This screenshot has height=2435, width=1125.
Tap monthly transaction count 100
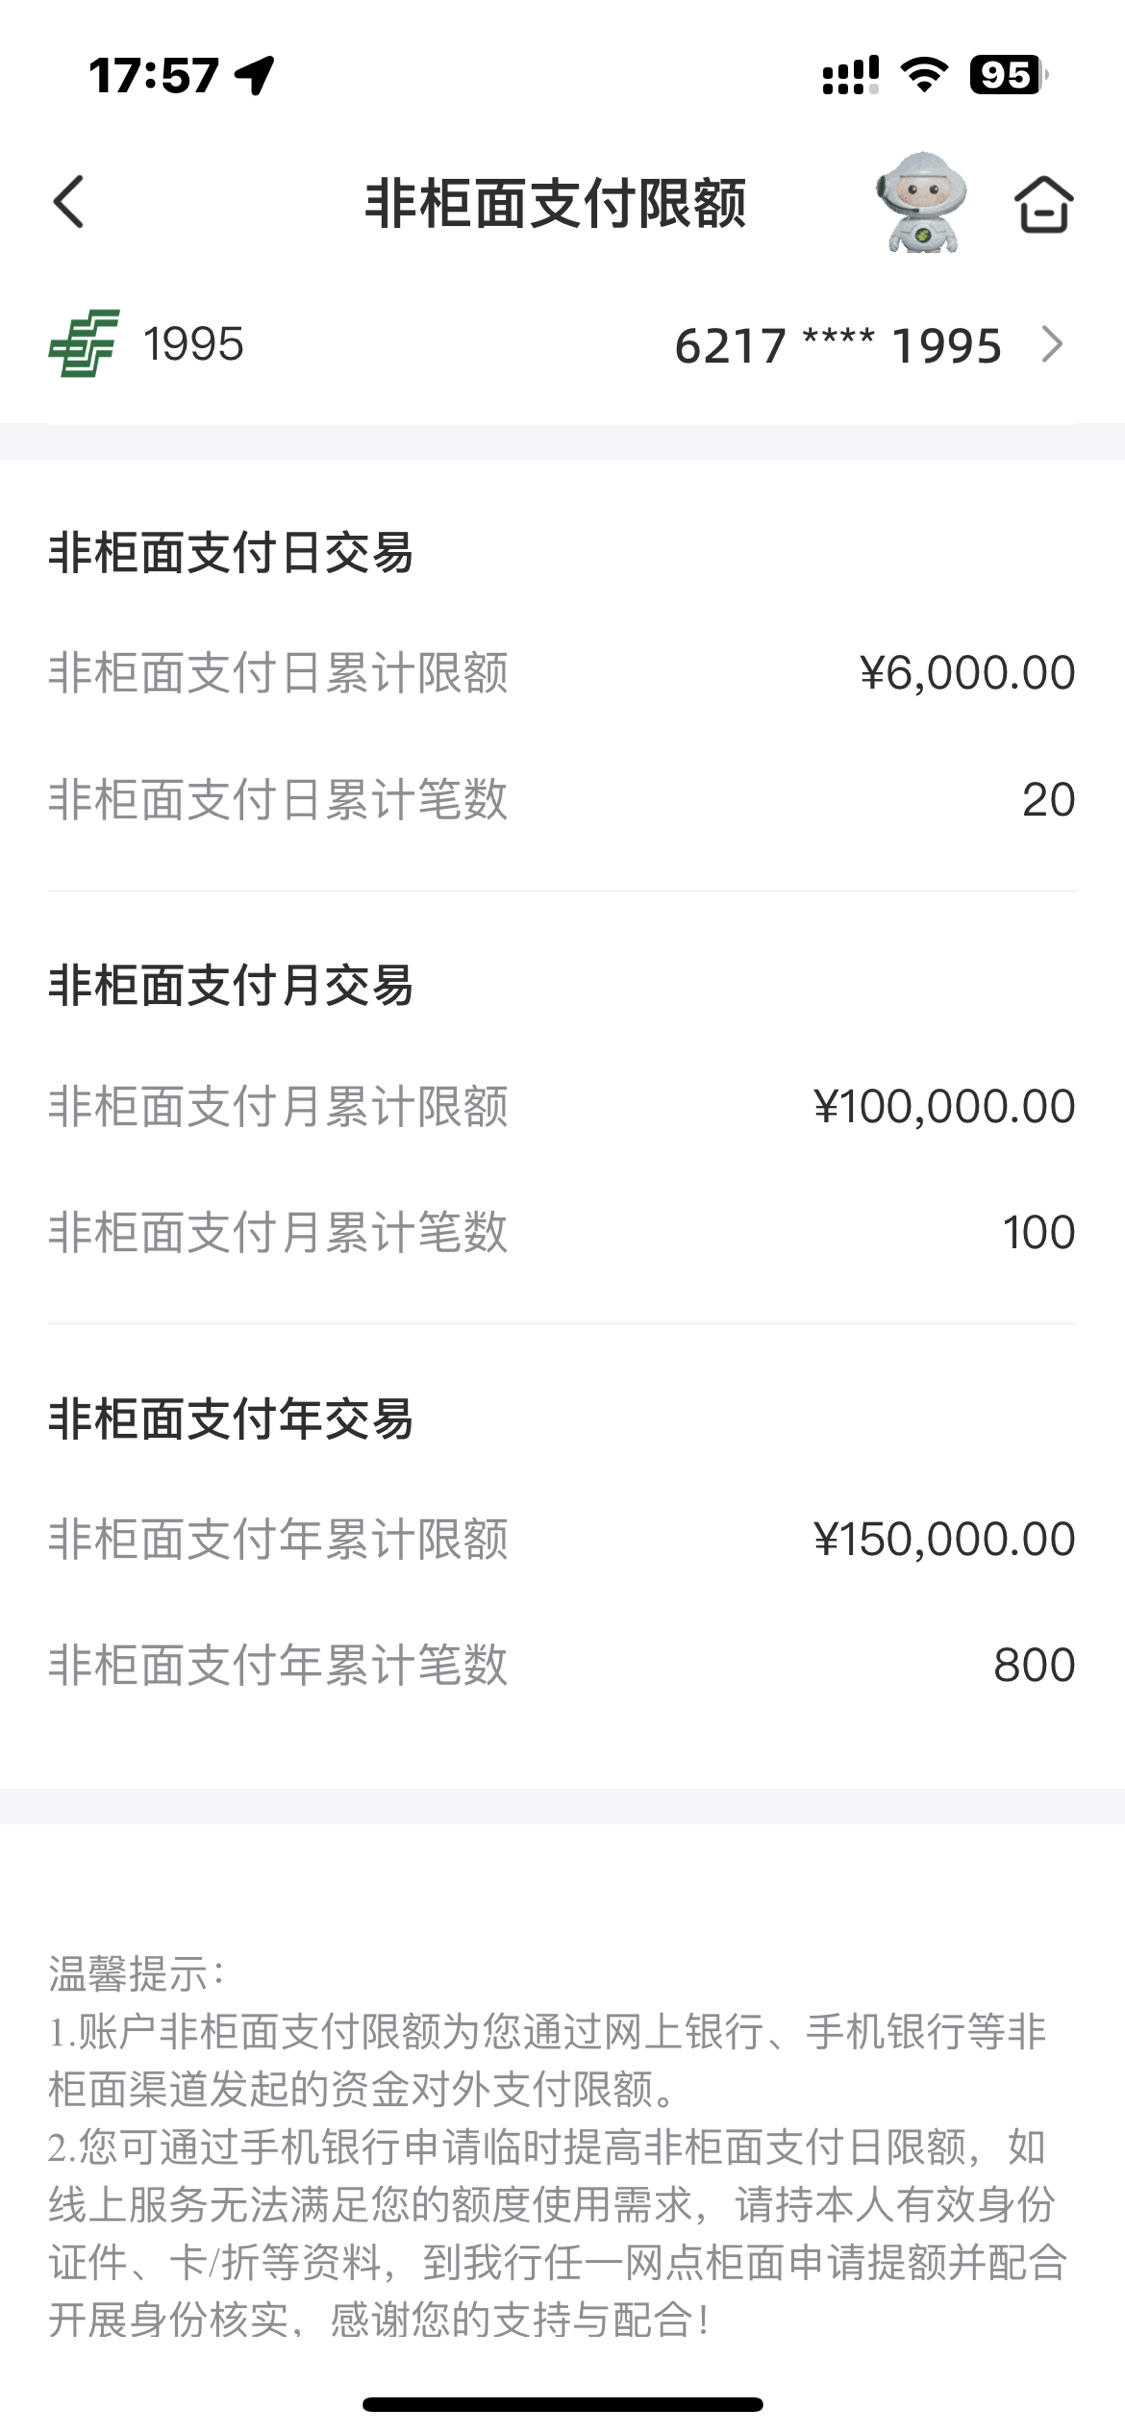click(1039, 1232)
